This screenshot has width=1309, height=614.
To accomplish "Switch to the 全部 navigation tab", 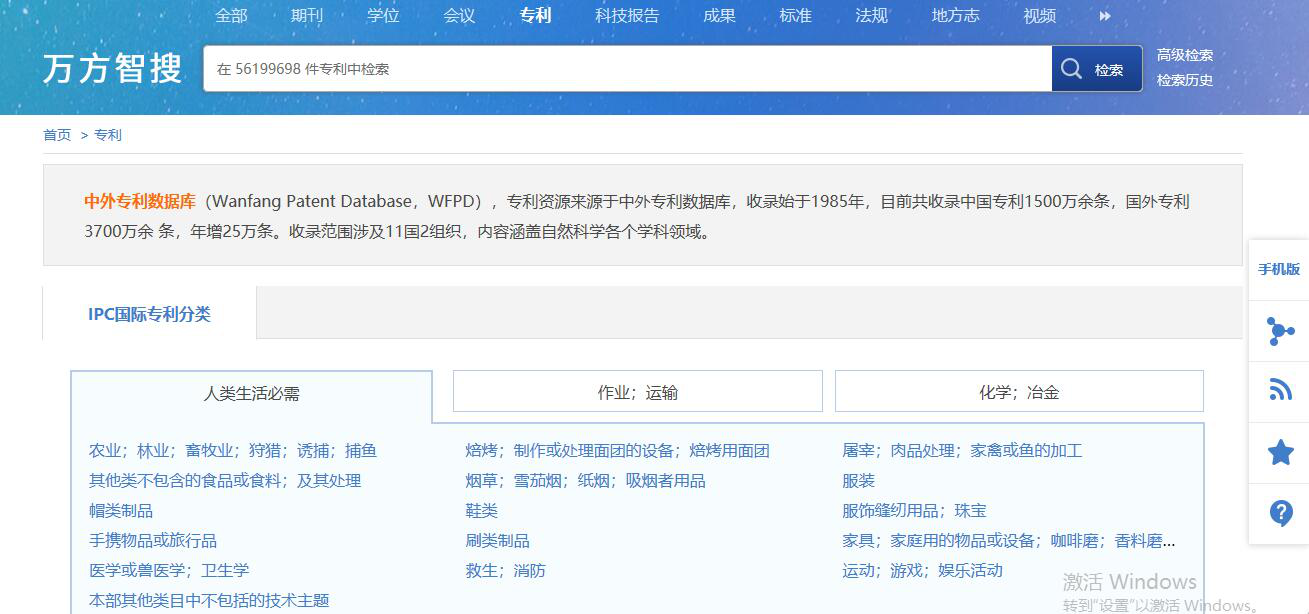I will click(231, 16).
